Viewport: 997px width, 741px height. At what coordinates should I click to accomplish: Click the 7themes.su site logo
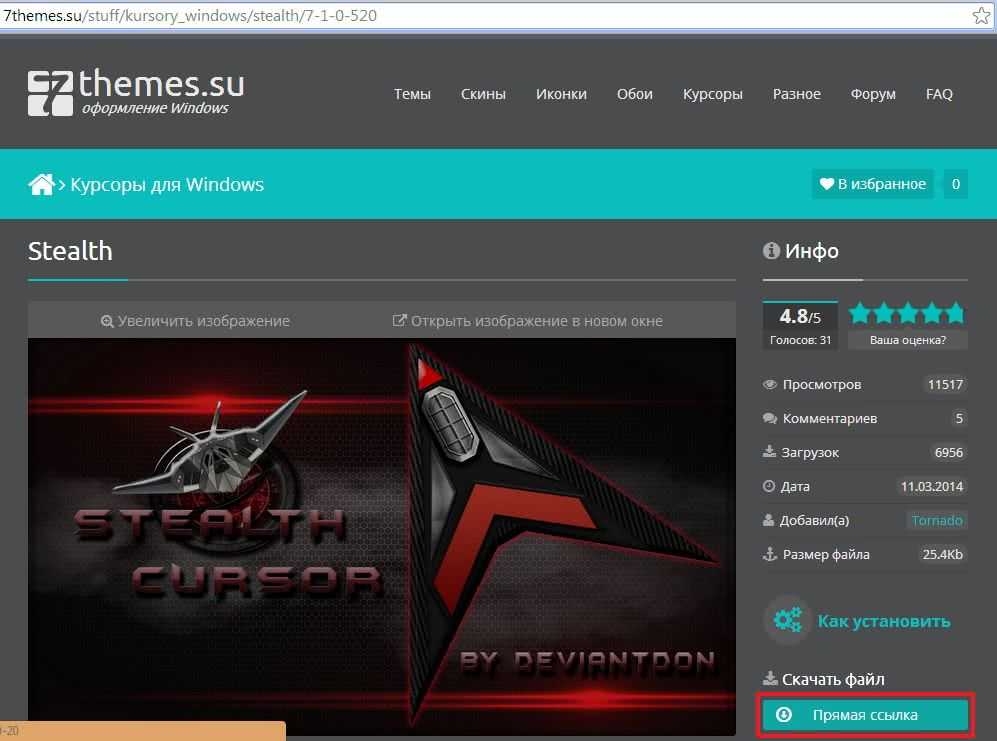coord(135,92)
